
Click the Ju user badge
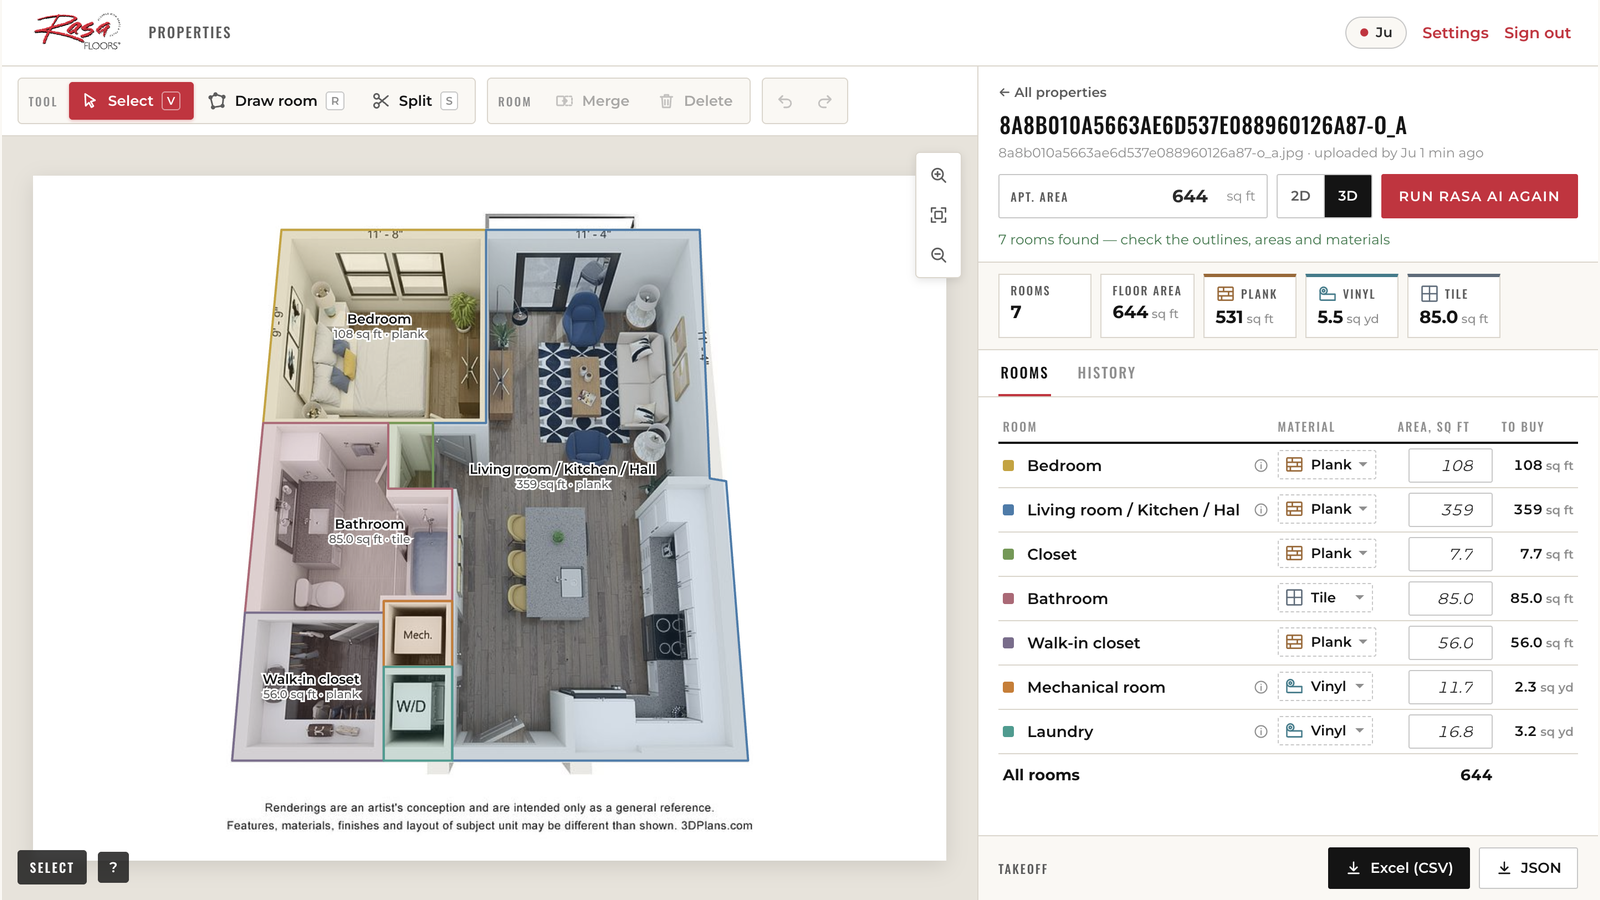[x=1376, y=33]
